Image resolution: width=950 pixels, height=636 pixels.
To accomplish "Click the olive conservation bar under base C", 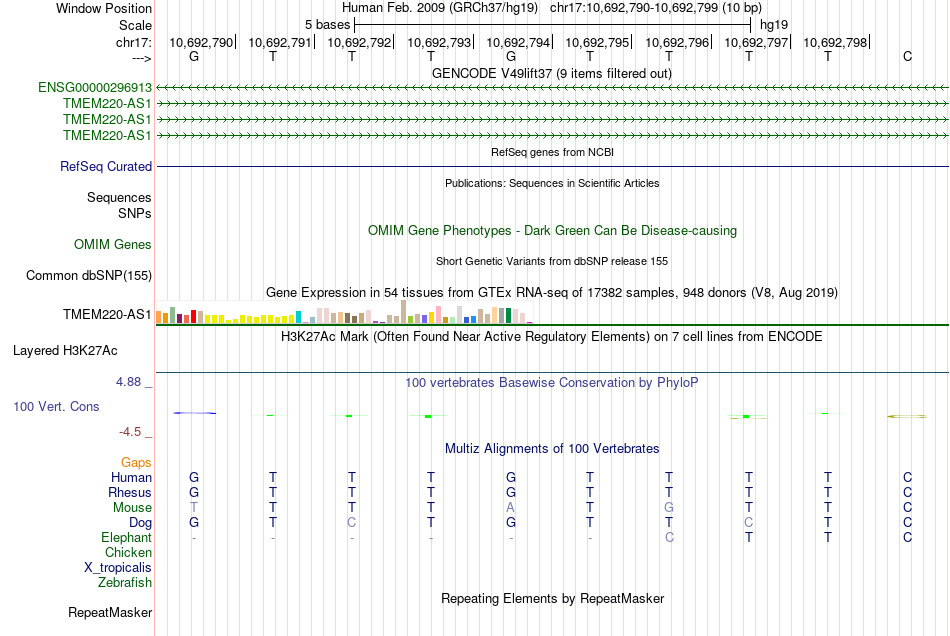I will coord(907,416).
